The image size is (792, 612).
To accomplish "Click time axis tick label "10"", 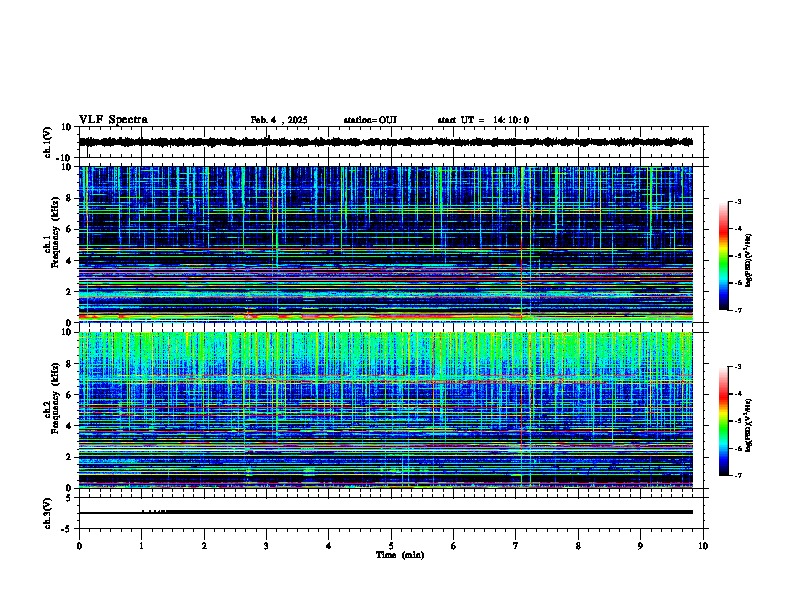I will (x=703, y=546).
